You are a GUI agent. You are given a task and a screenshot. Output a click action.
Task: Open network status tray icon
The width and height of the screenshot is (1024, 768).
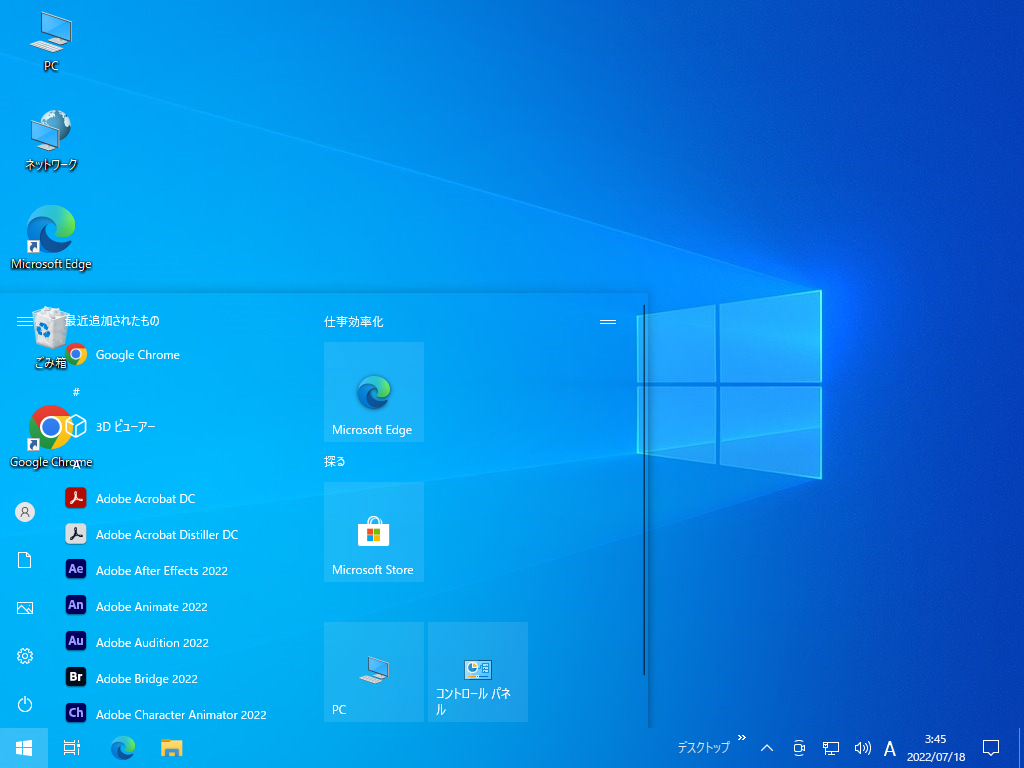831,748
